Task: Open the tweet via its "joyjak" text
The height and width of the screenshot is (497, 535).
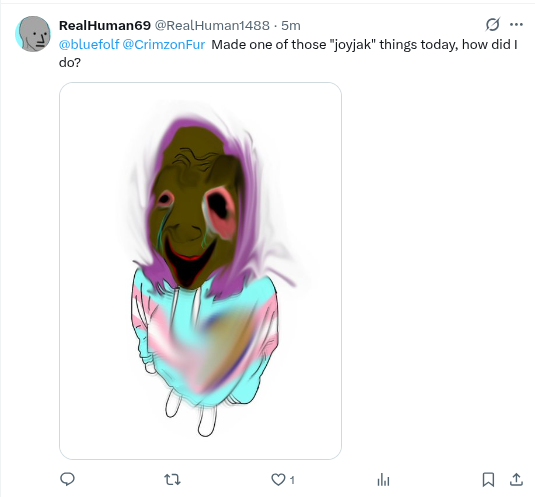Action: point(351,45)
